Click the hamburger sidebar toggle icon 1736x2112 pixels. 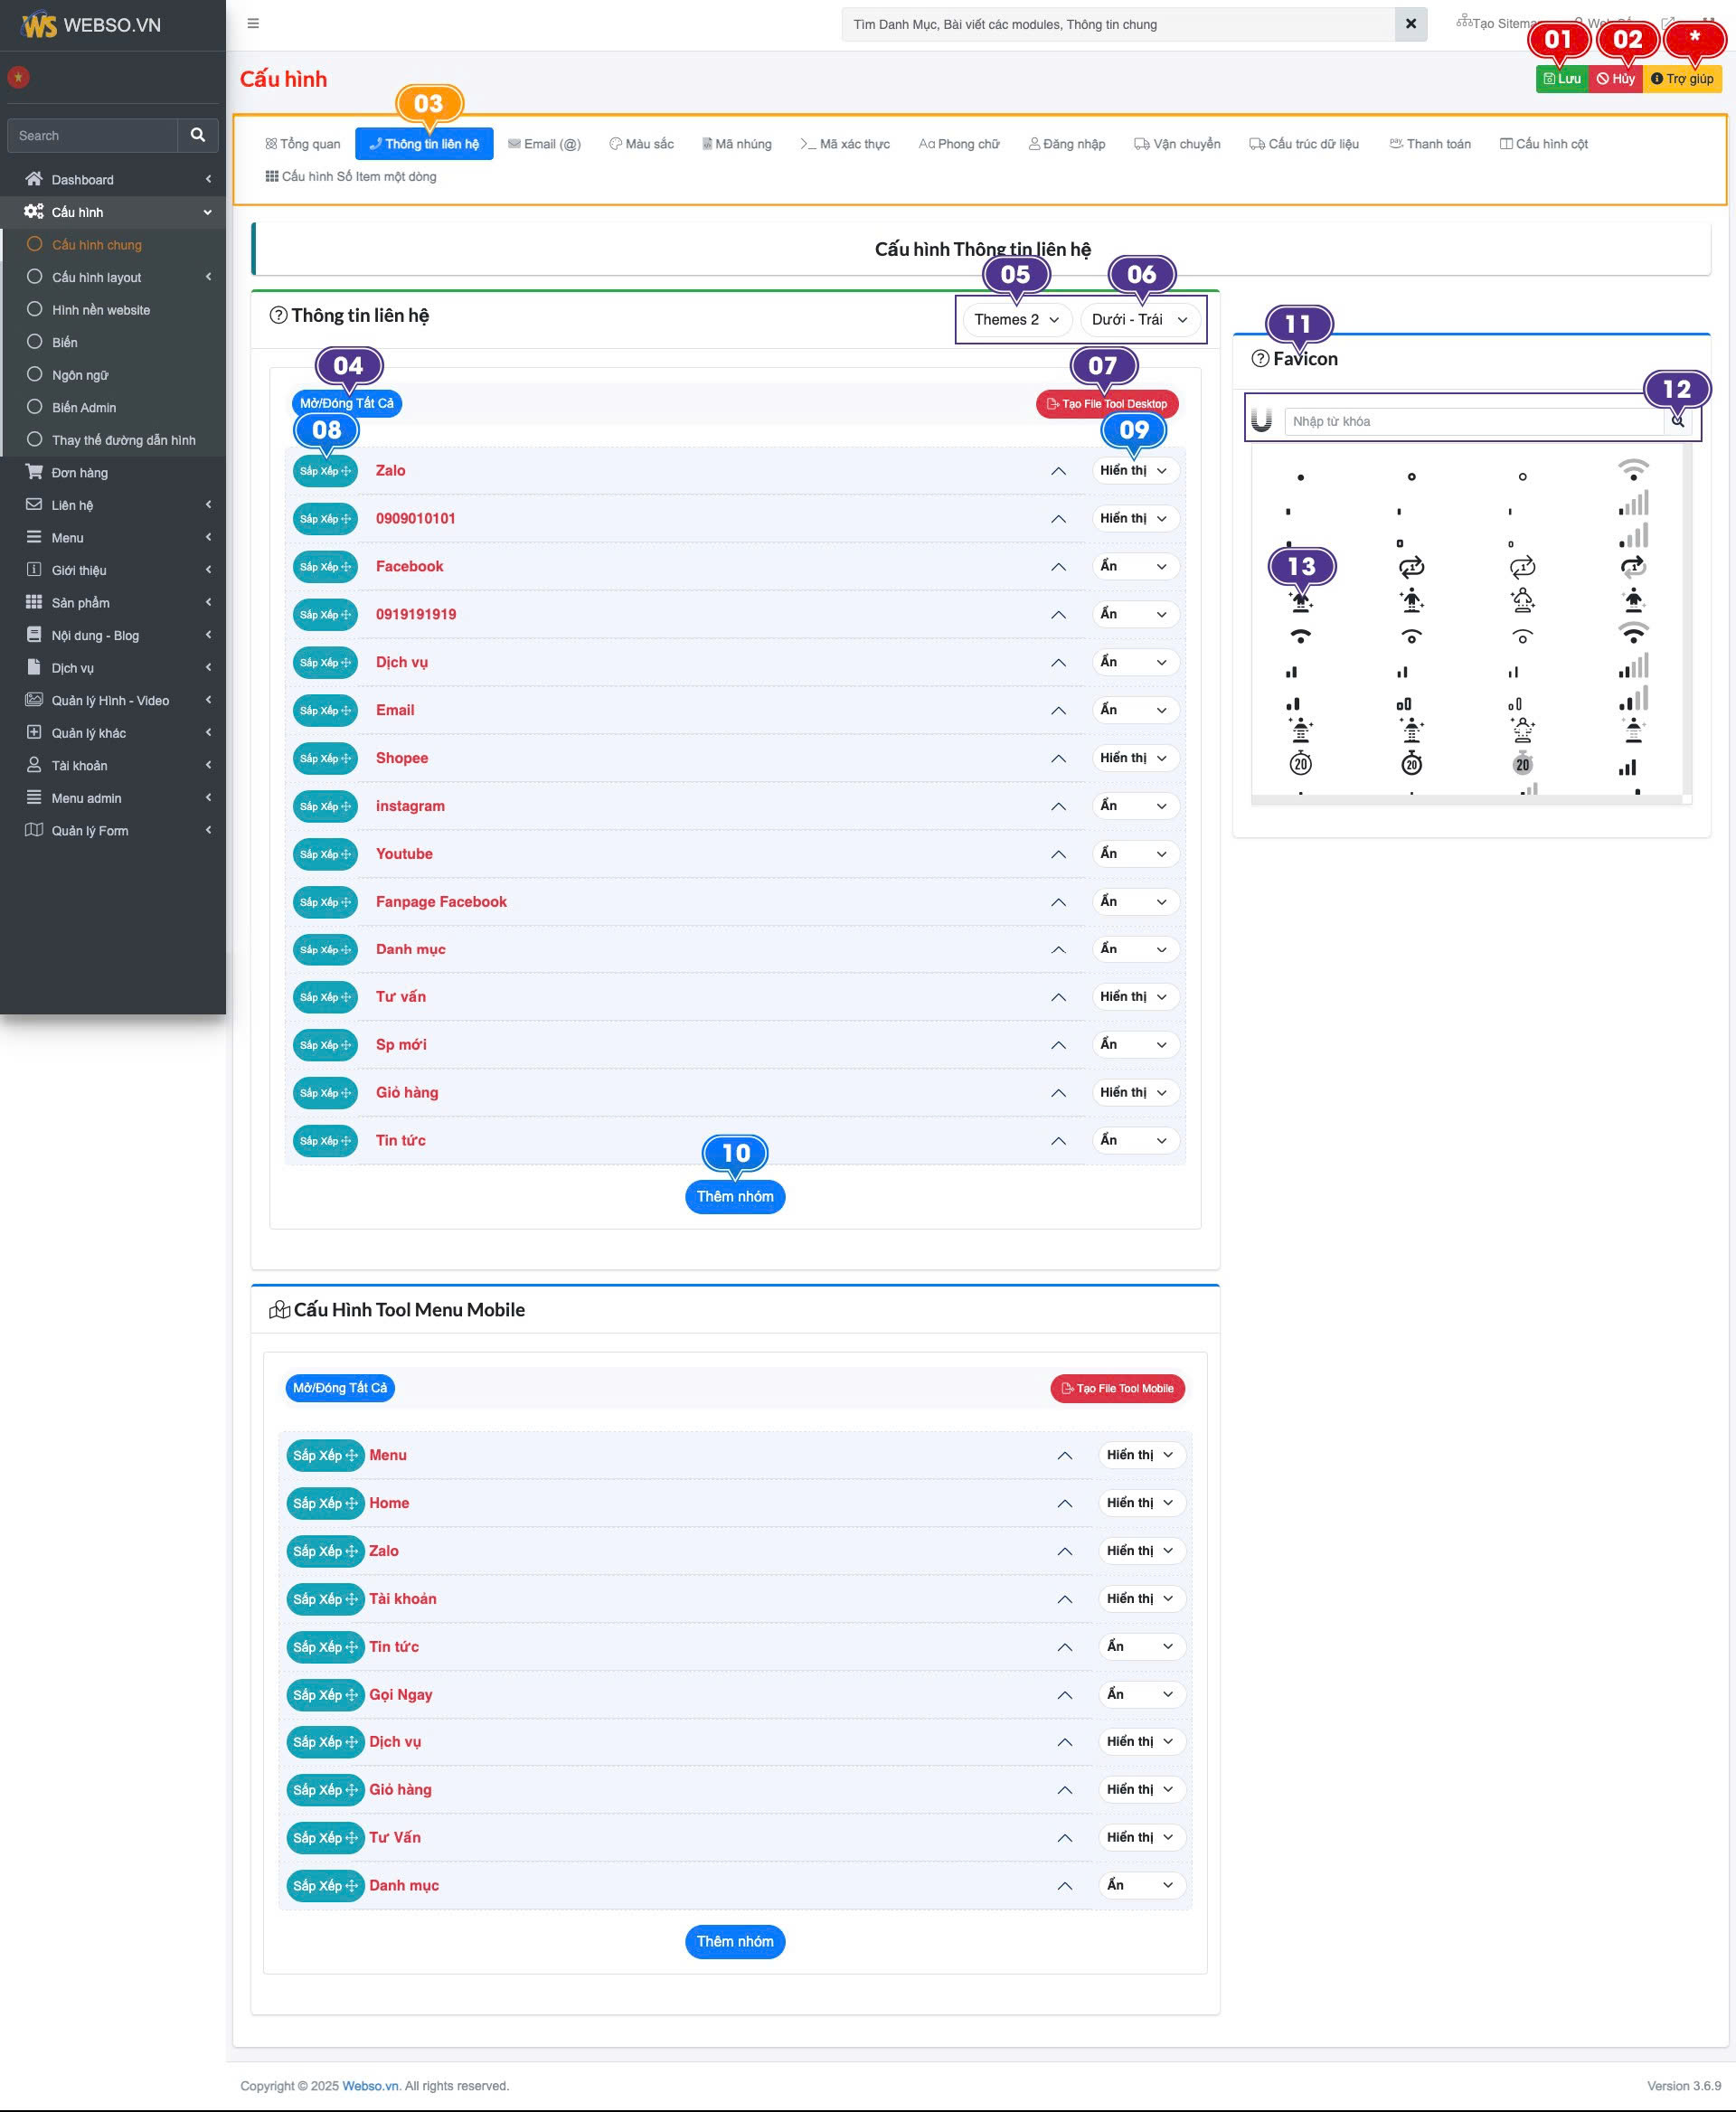click(x=253, y=24)
